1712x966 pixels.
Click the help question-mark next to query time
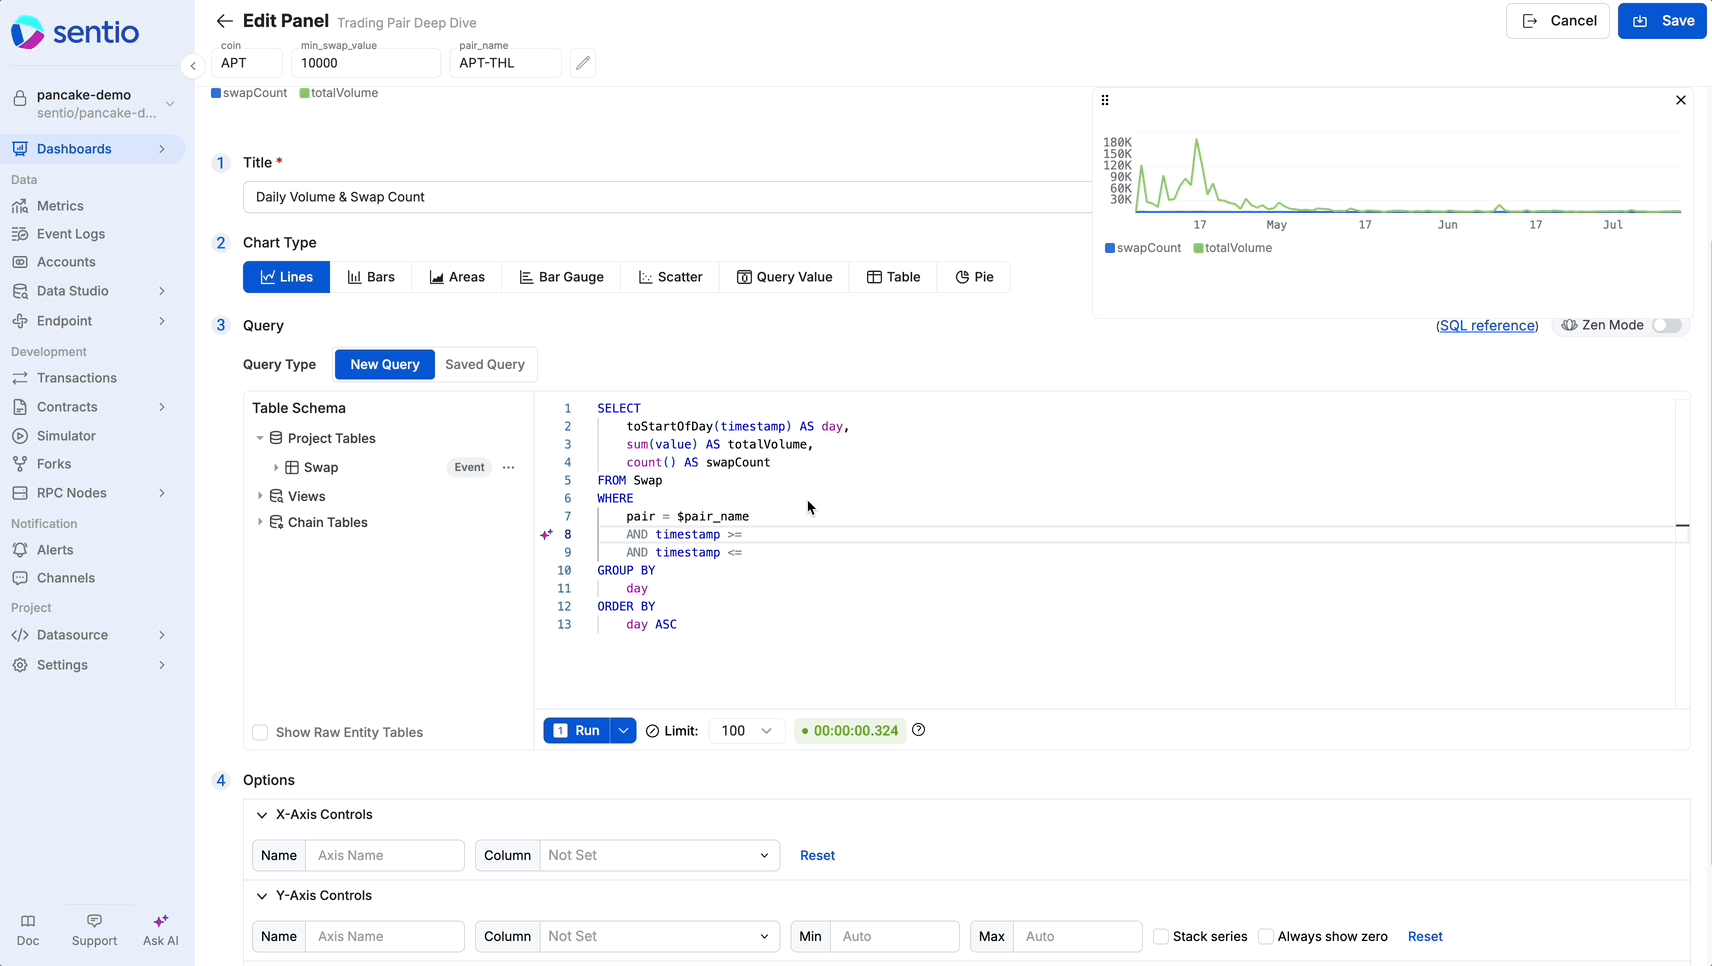click(x=918, y=730)
